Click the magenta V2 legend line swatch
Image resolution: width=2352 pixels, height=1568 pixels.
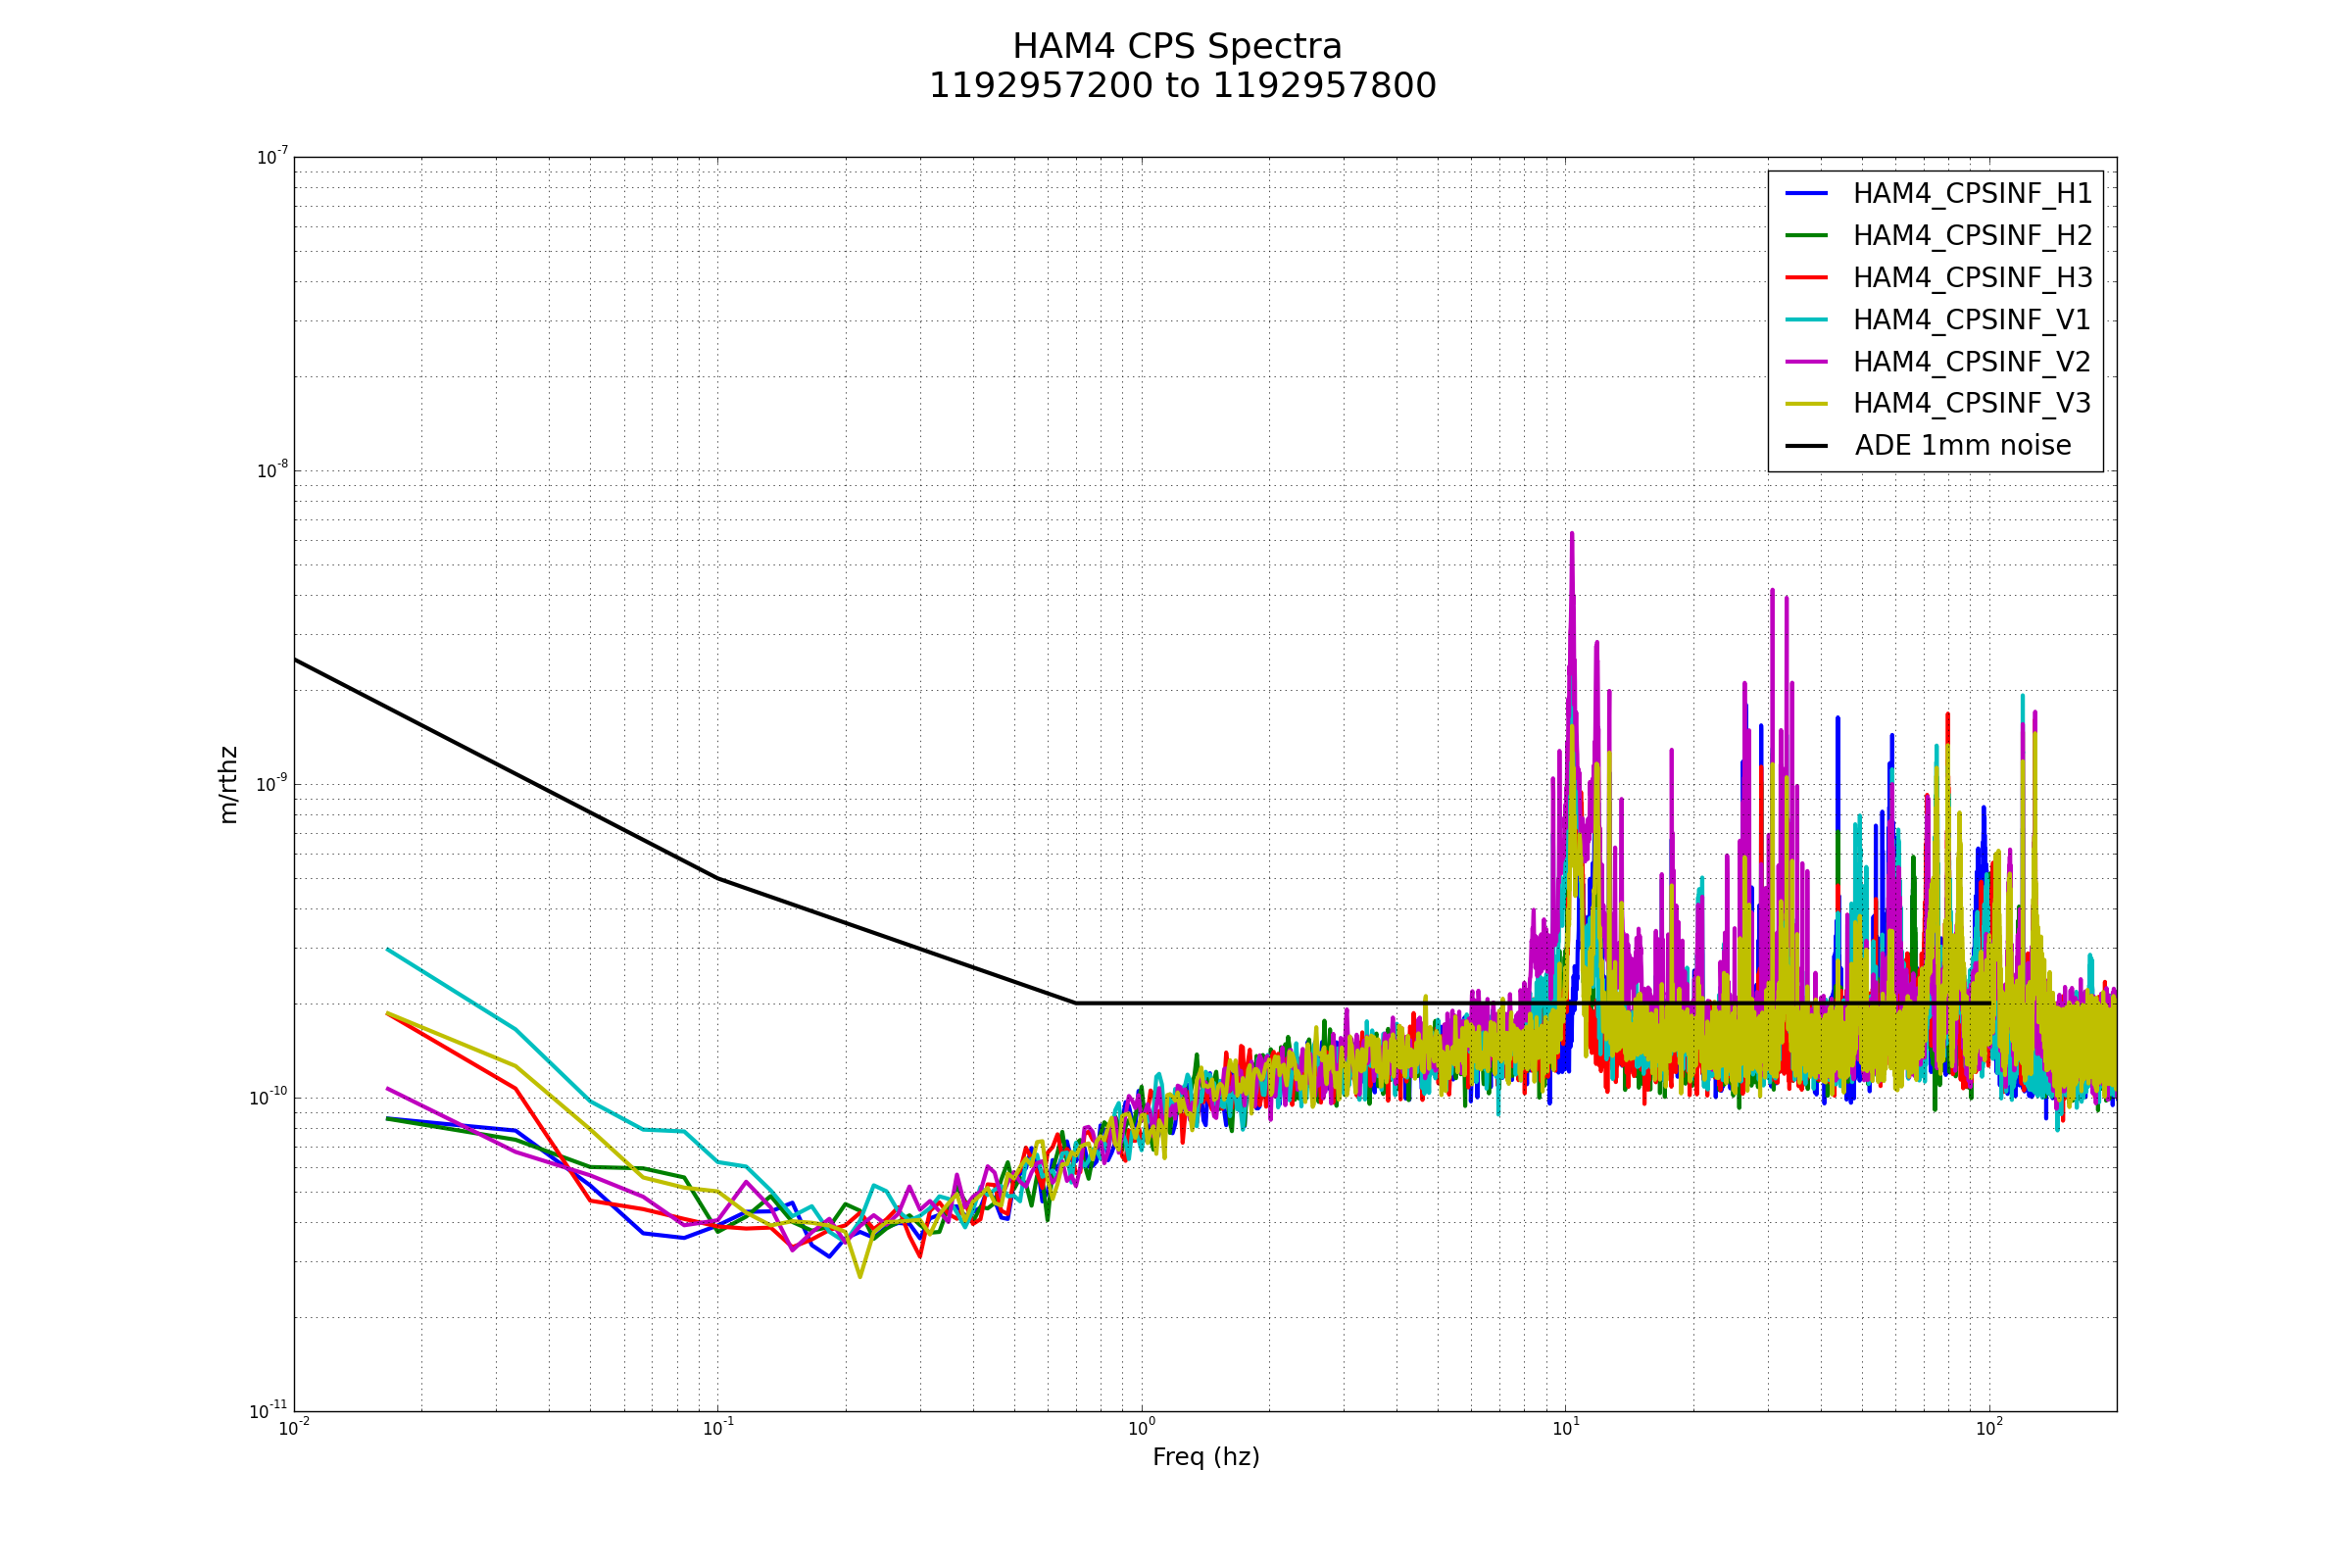coord(1806,361)
